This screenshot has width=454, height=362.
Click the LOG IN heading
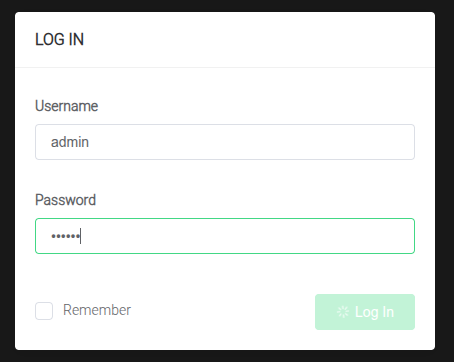(60, 39)
